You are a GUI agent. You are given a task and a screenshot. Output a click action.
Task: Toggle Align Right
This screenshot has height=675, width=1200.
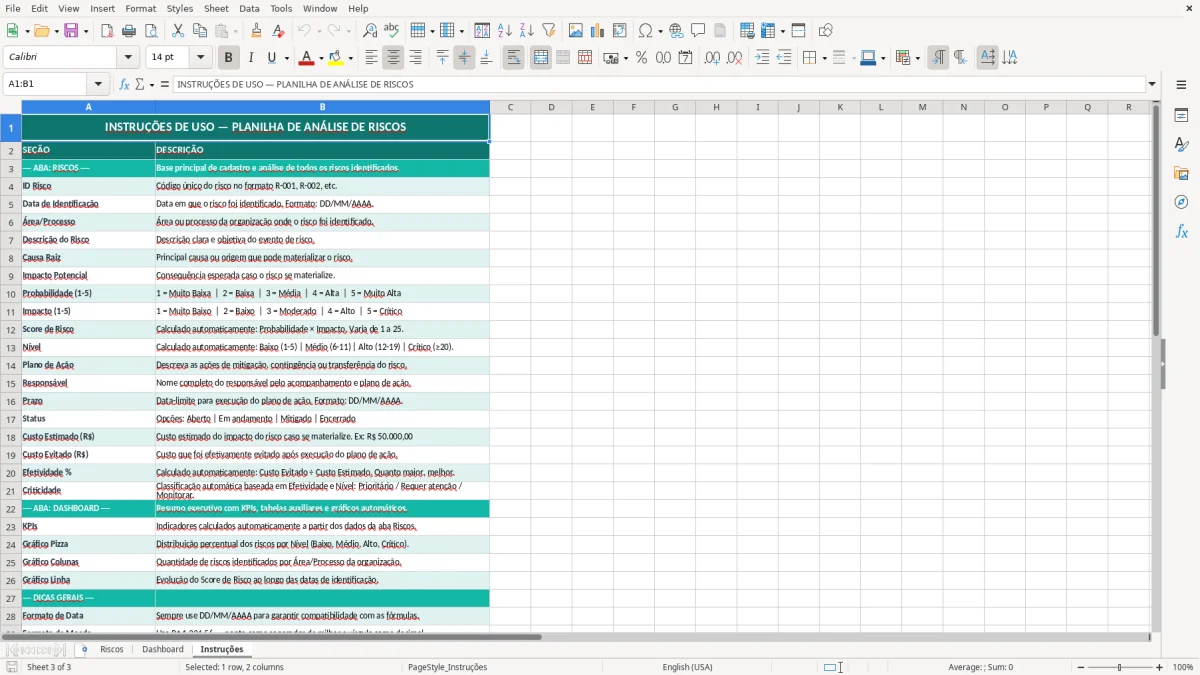pyautogui.click(x=415, y=58)
